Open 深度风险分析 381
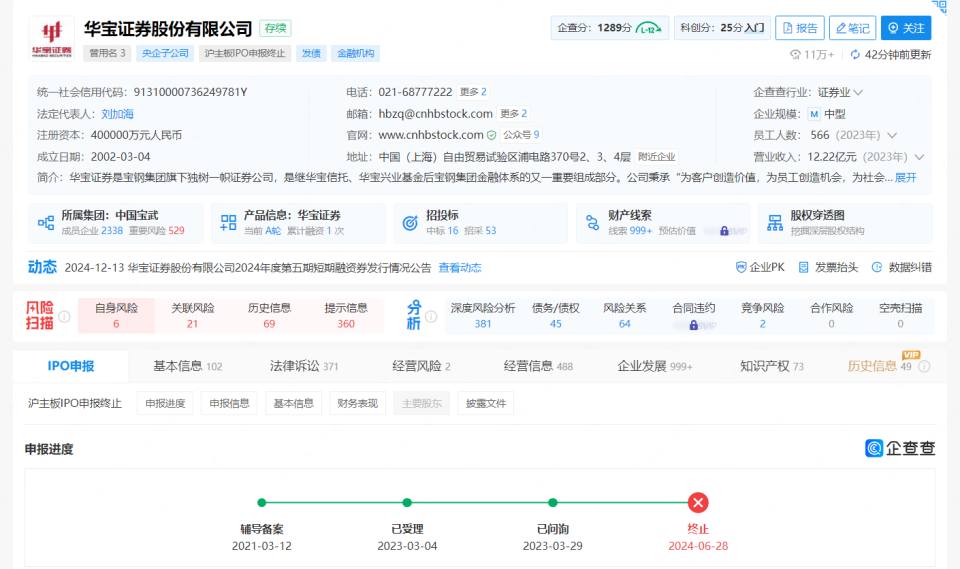Screen dimensions: 960x569 (x=483, y=315)
